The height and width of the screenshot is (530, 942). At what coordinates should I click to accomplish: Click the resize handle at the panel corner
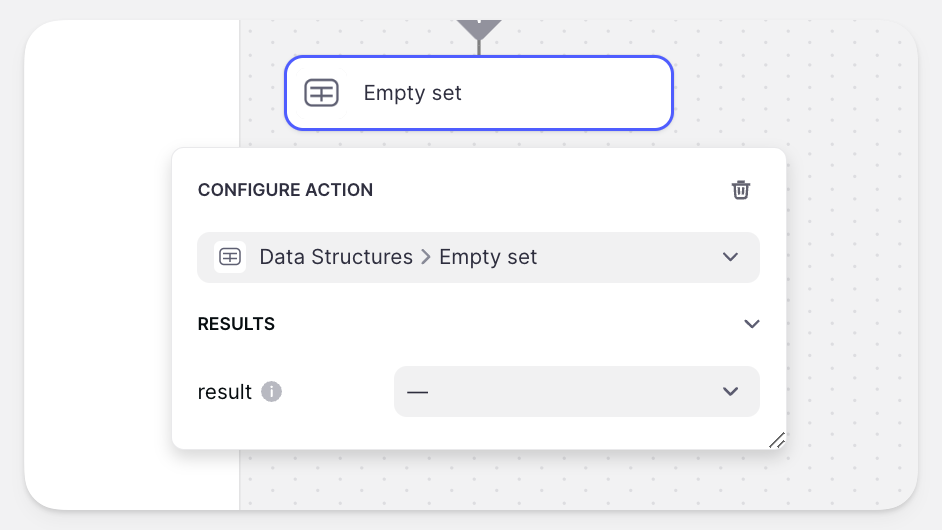pyautogui.click(x=776, y=440)
